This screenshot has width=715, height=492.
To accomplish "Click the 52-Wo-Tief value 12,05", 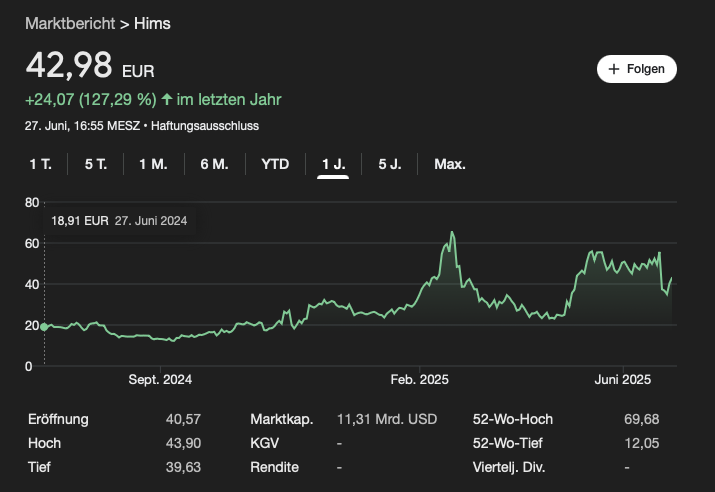I will point(642,443).
